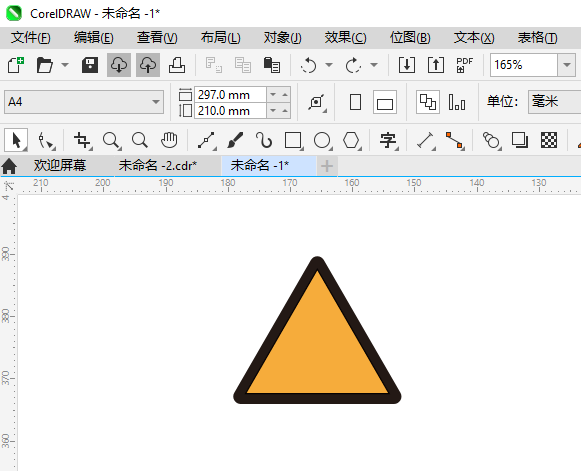Expand the Open recent files arrow
581x471 pixels.
pyautogui.click(x=65, y=65)
